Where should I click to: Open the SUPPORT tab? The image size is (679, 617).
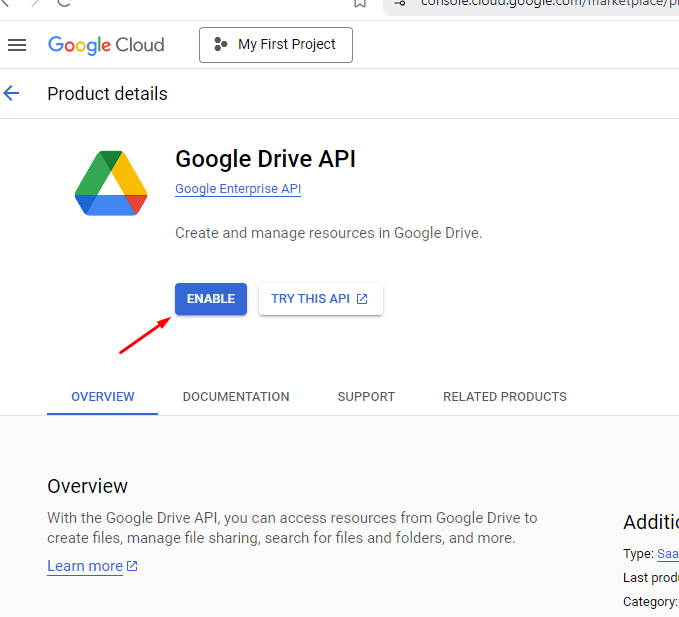366,397
